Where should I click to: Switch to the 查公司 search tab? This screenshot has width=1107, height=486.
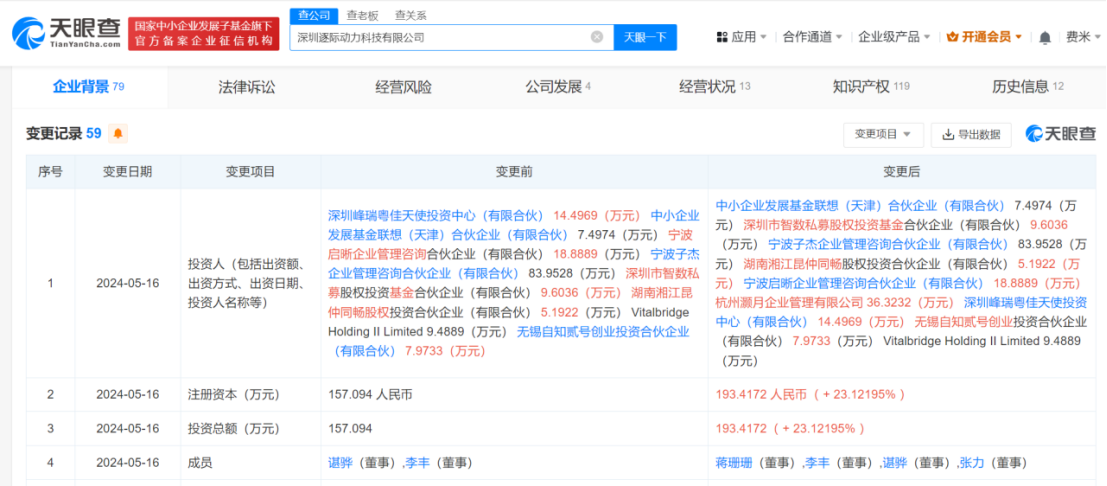[x=313, y=15]
